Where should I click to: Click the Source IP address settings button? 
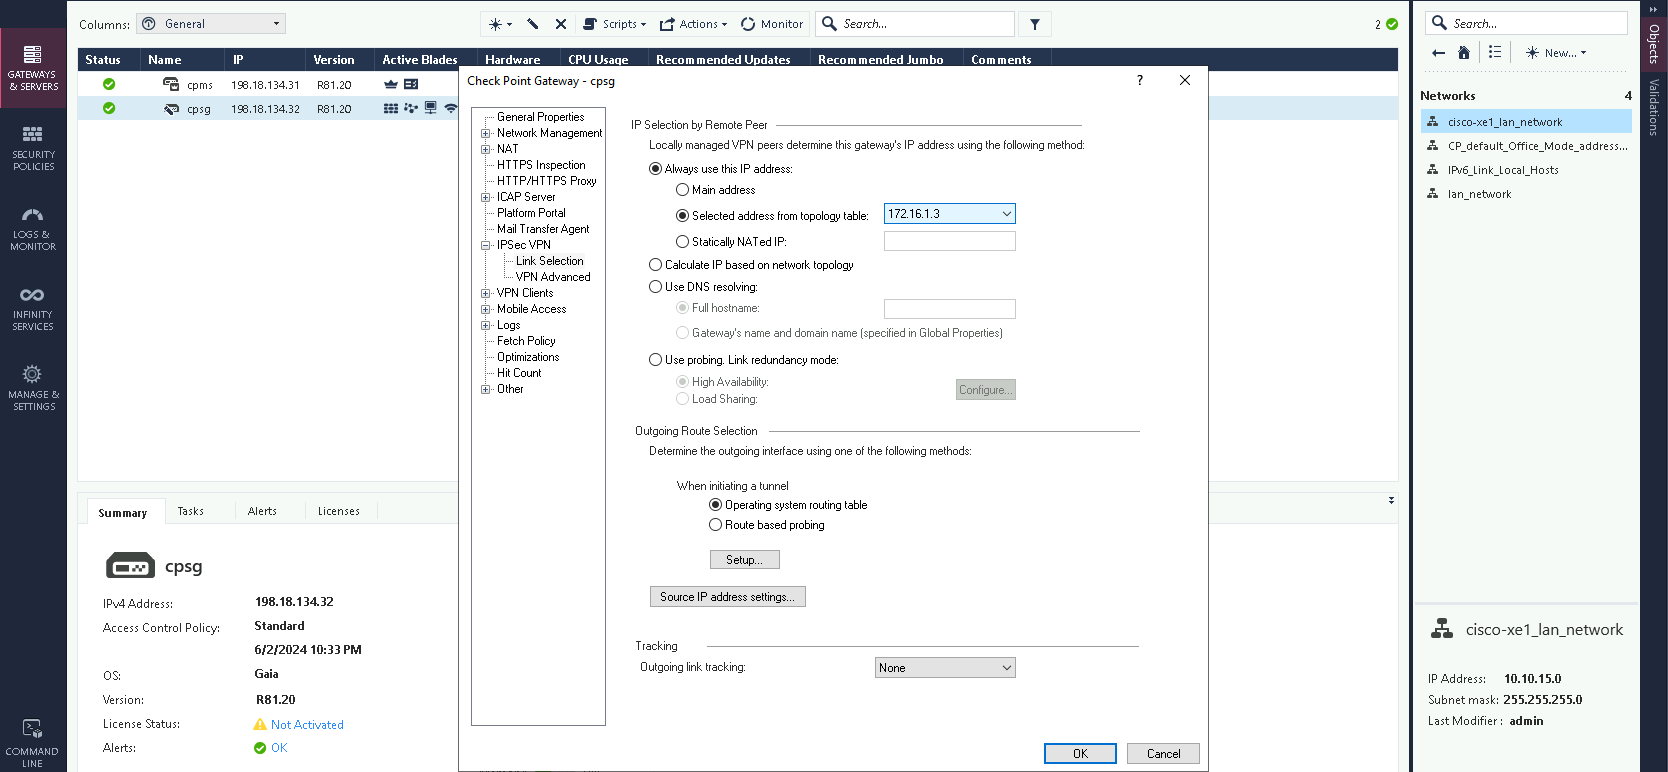727,597
